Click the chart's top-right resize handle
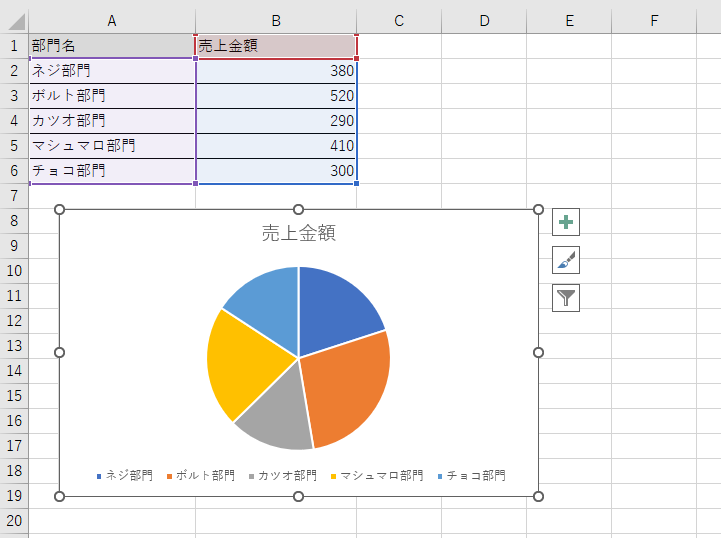 539,209
